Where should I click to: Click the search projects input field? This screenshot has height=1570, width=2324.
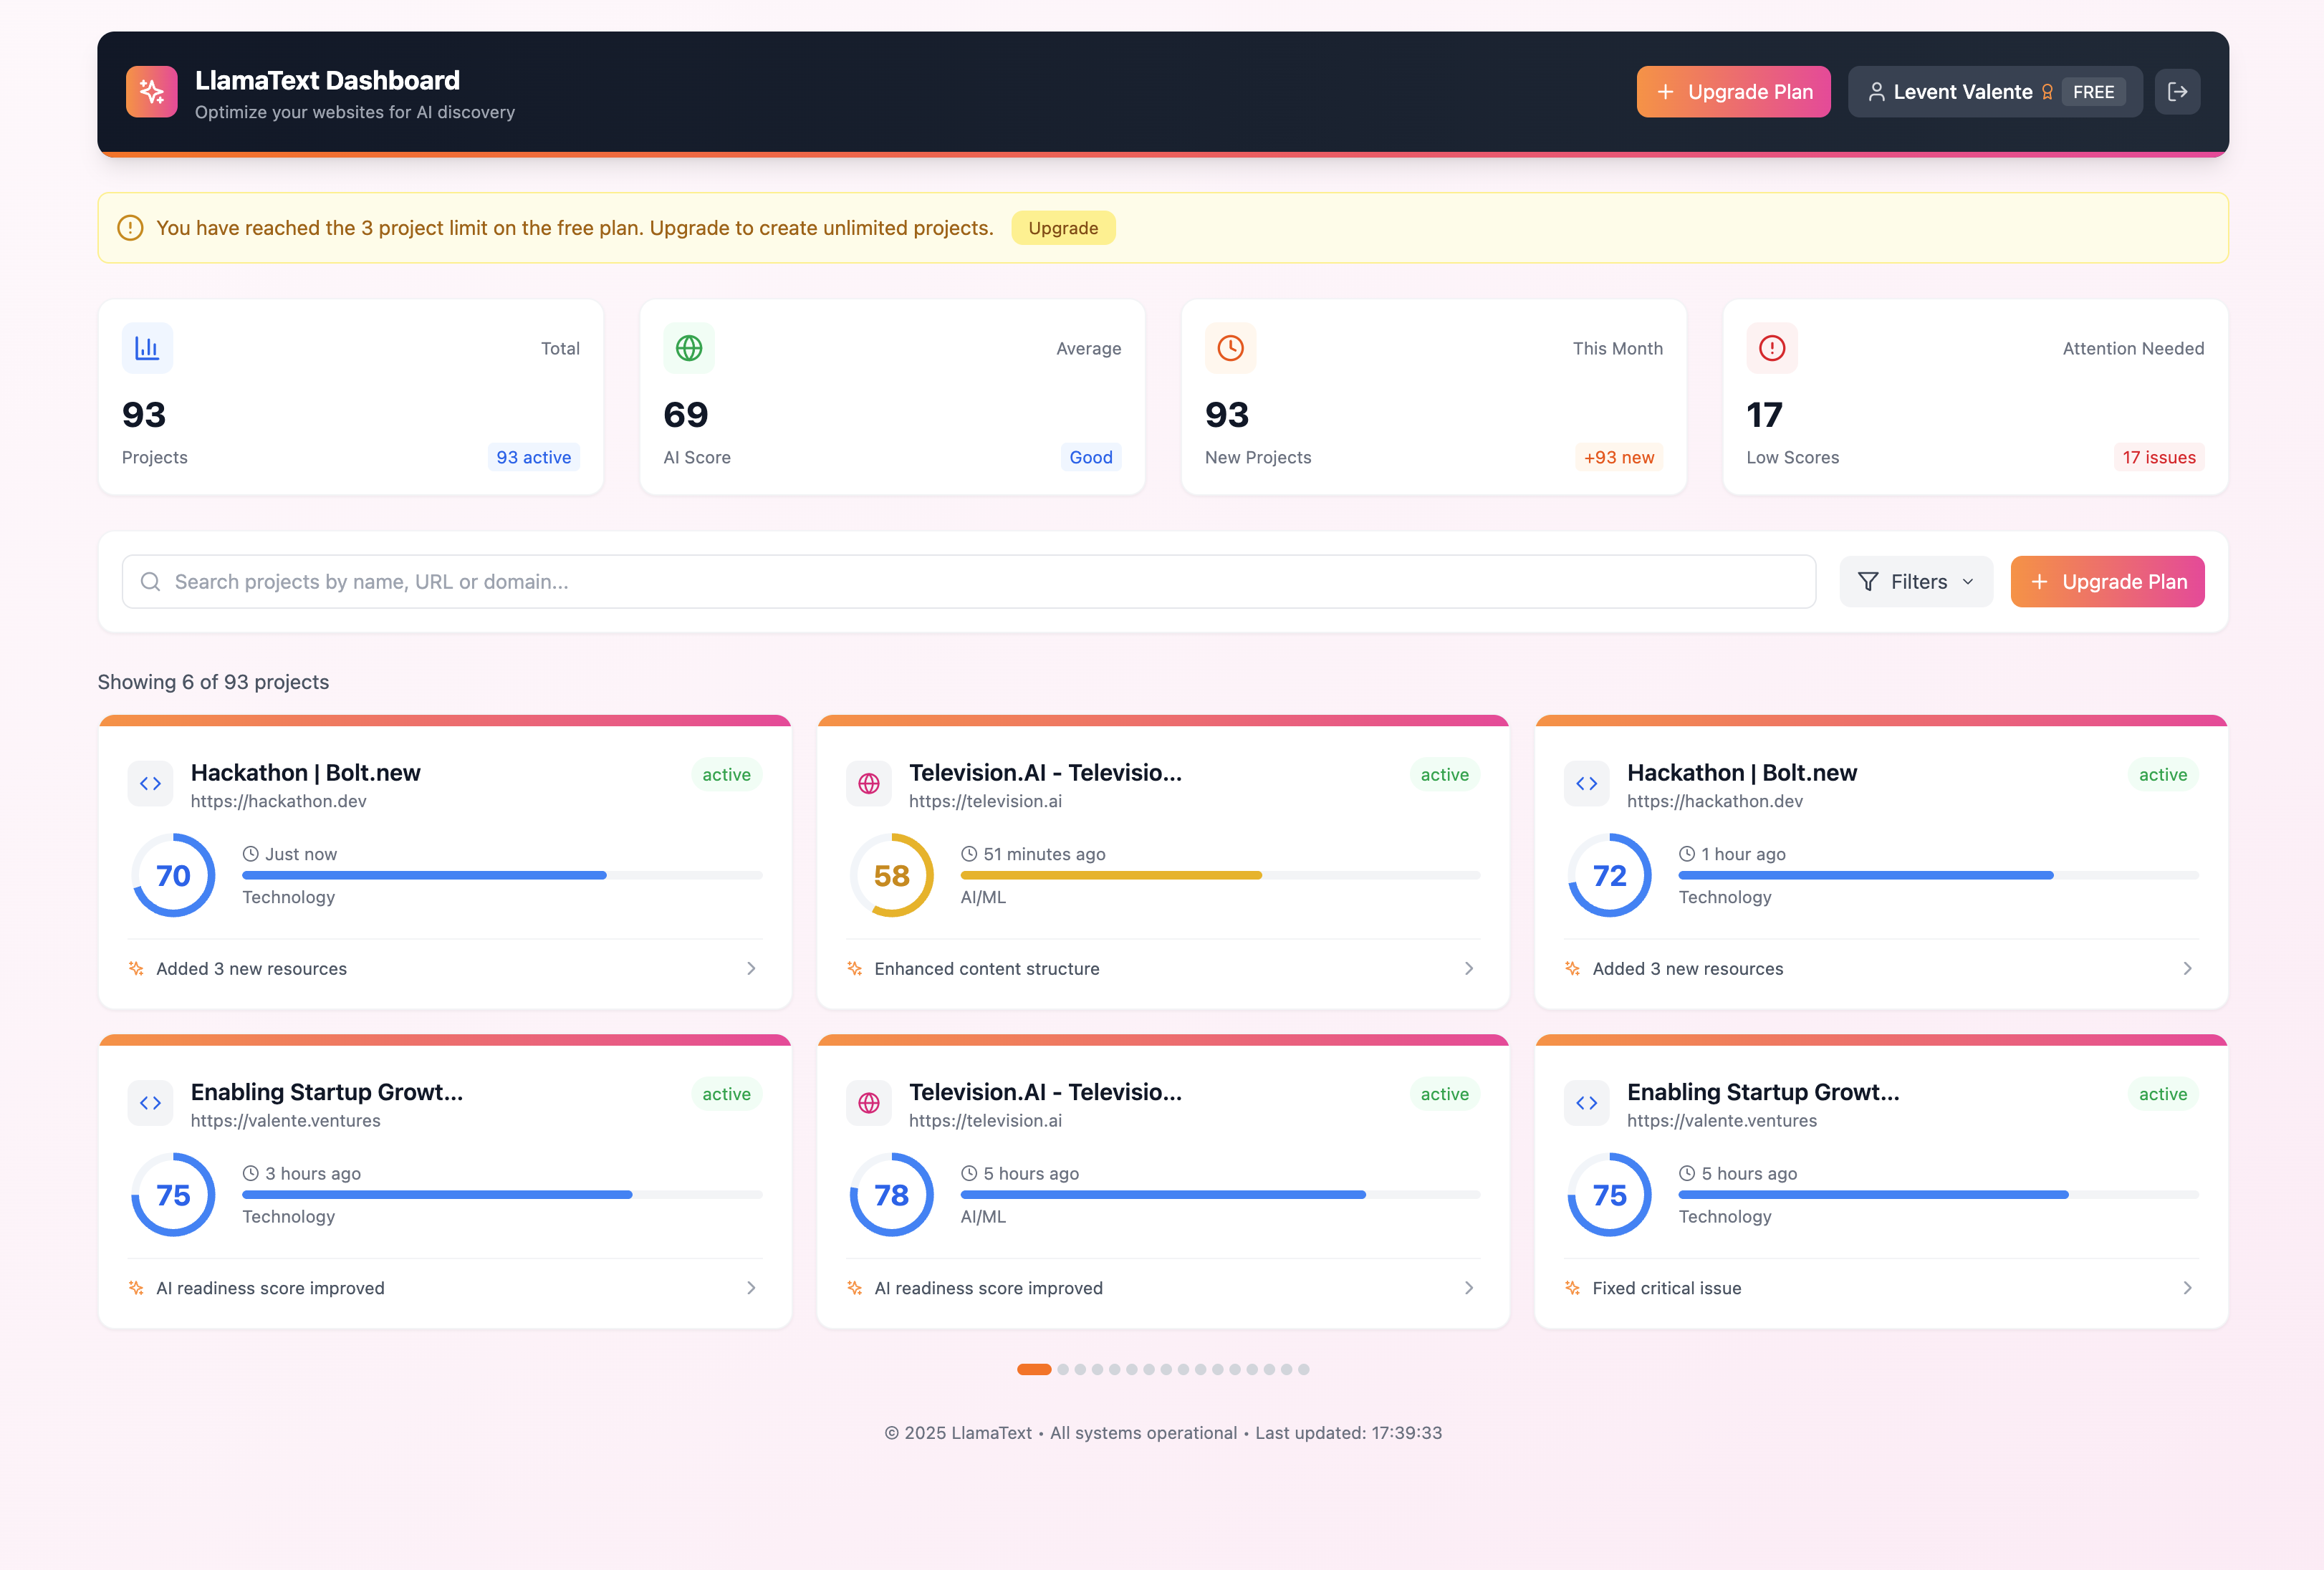[968, 582]
